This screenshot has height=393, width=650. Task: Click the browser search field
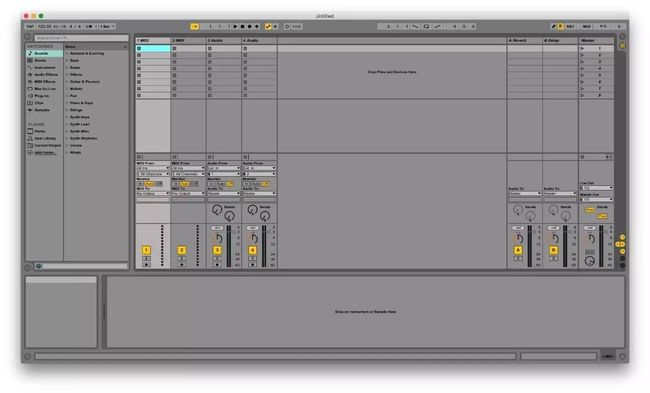coord(81,38)
